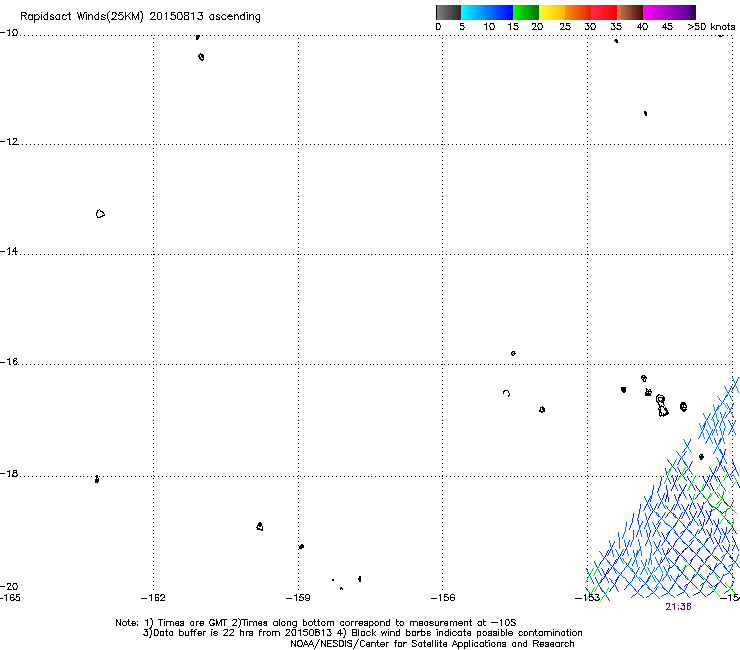Click the cyan-blue 5-15 knots color segment
The height and width of the screenshot is (650, 740).
(487, 12)
